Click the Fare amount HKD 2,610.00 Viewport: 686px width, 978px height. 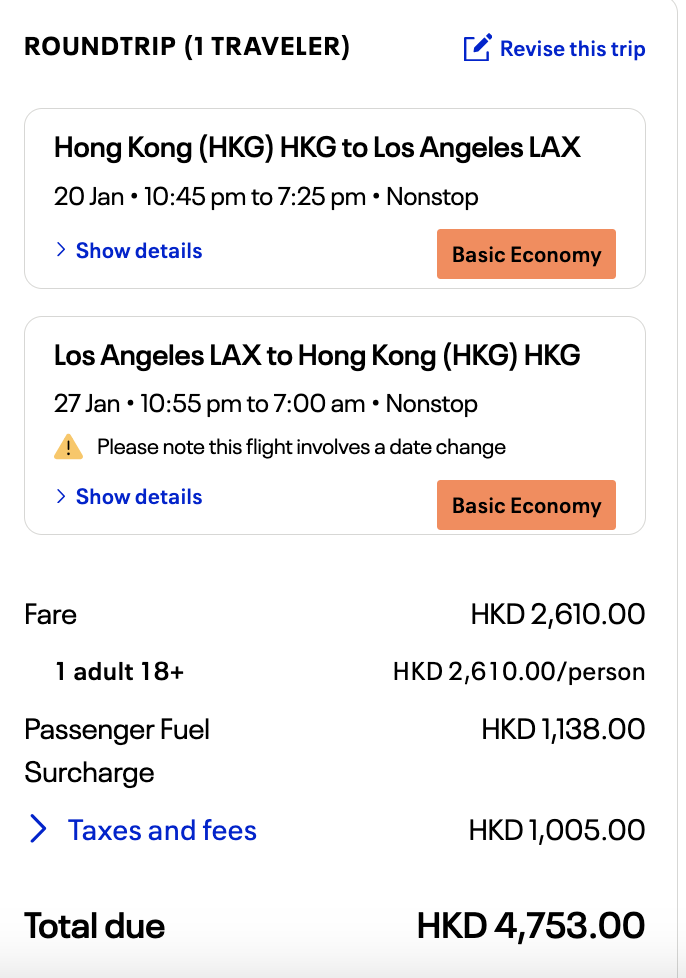[x=557, y=614]
